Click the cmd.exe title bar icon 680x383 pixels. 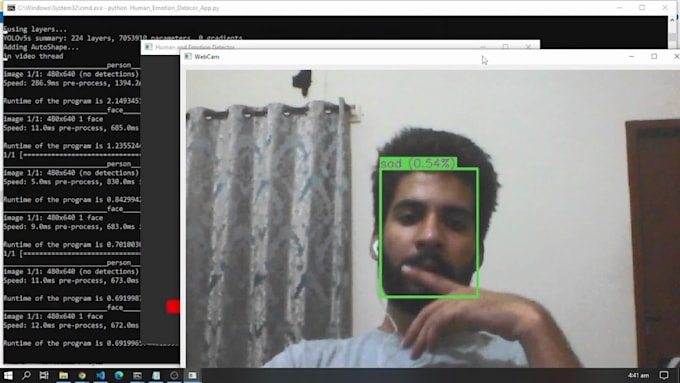pyautogui.click(x=11, y=8)
